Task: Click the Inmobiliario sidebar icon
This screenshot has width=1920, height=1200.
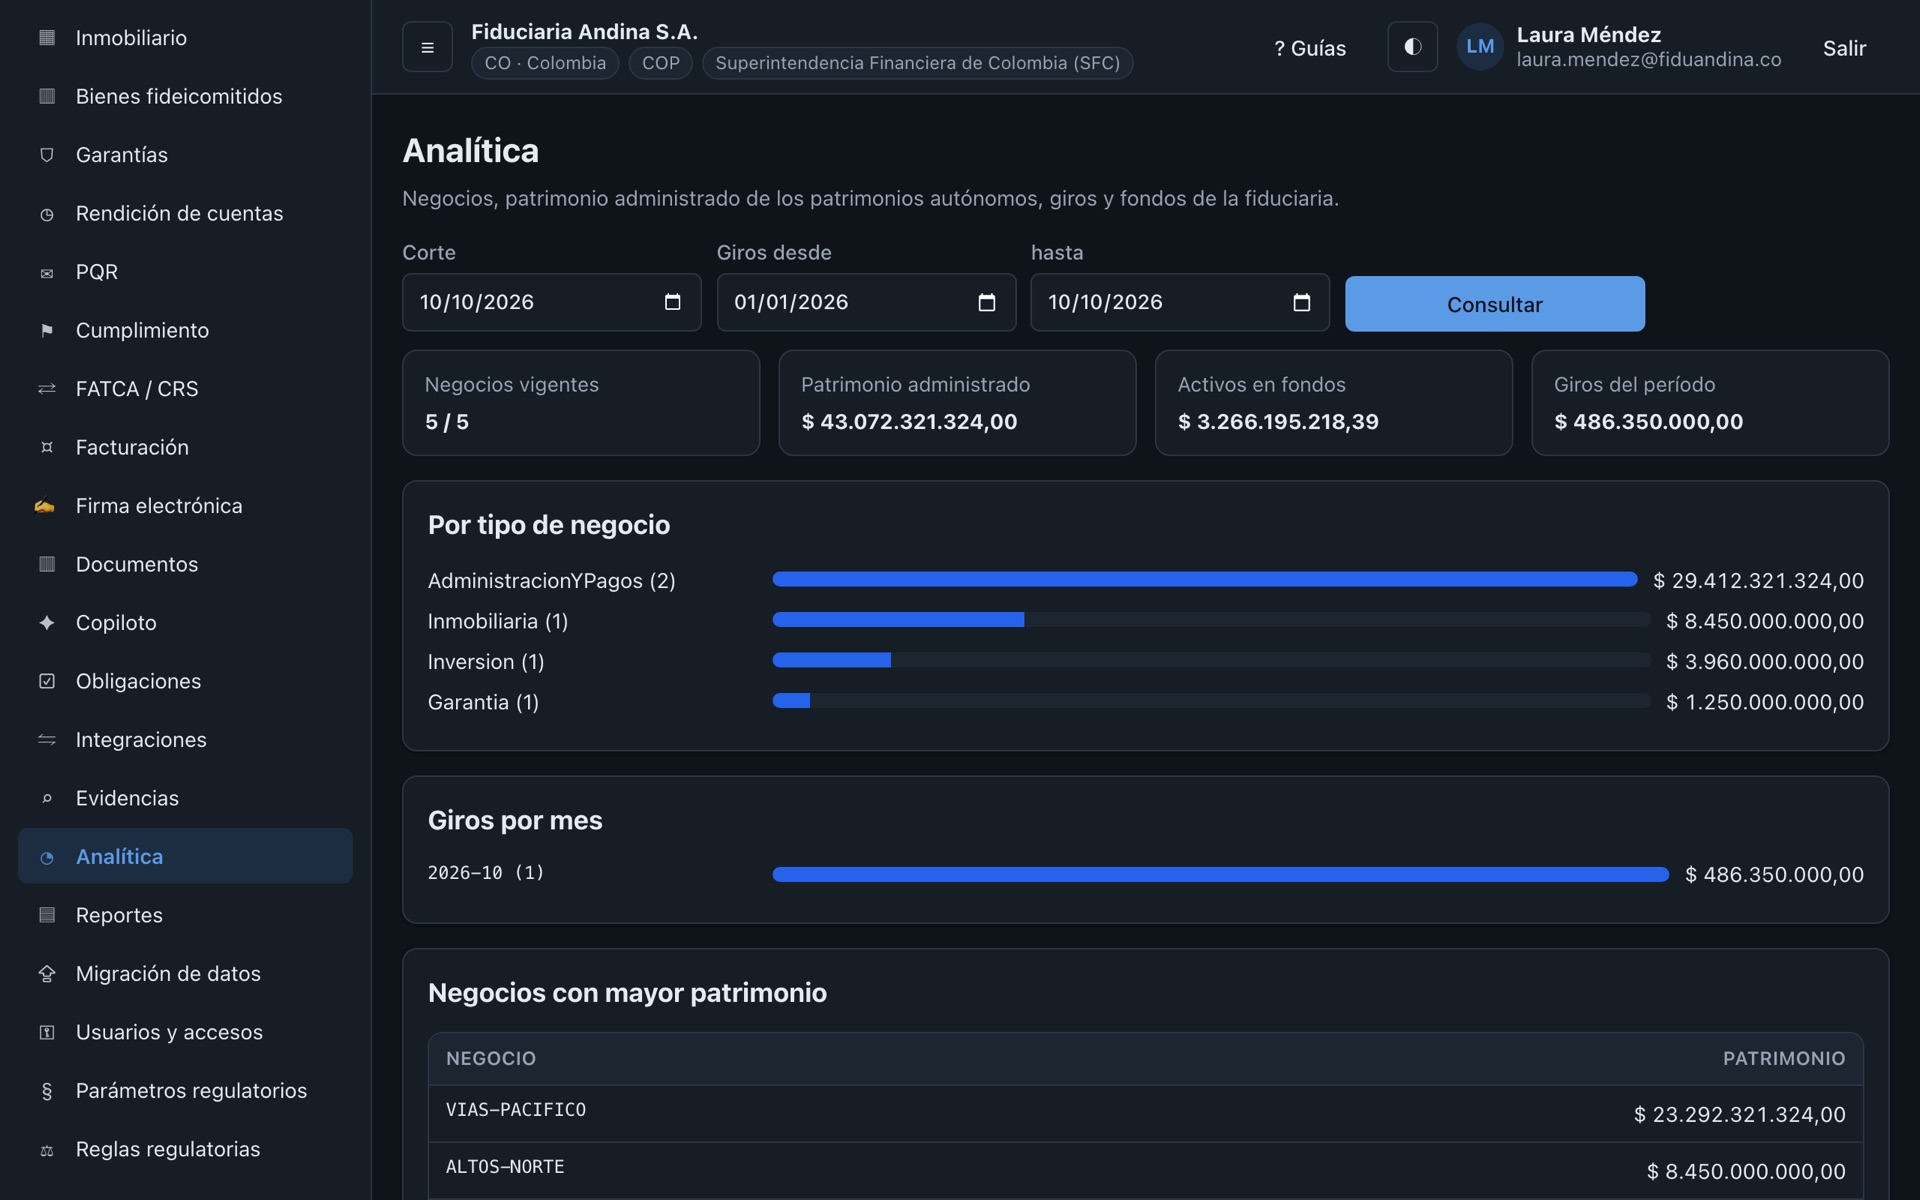Action: point(47,38)
